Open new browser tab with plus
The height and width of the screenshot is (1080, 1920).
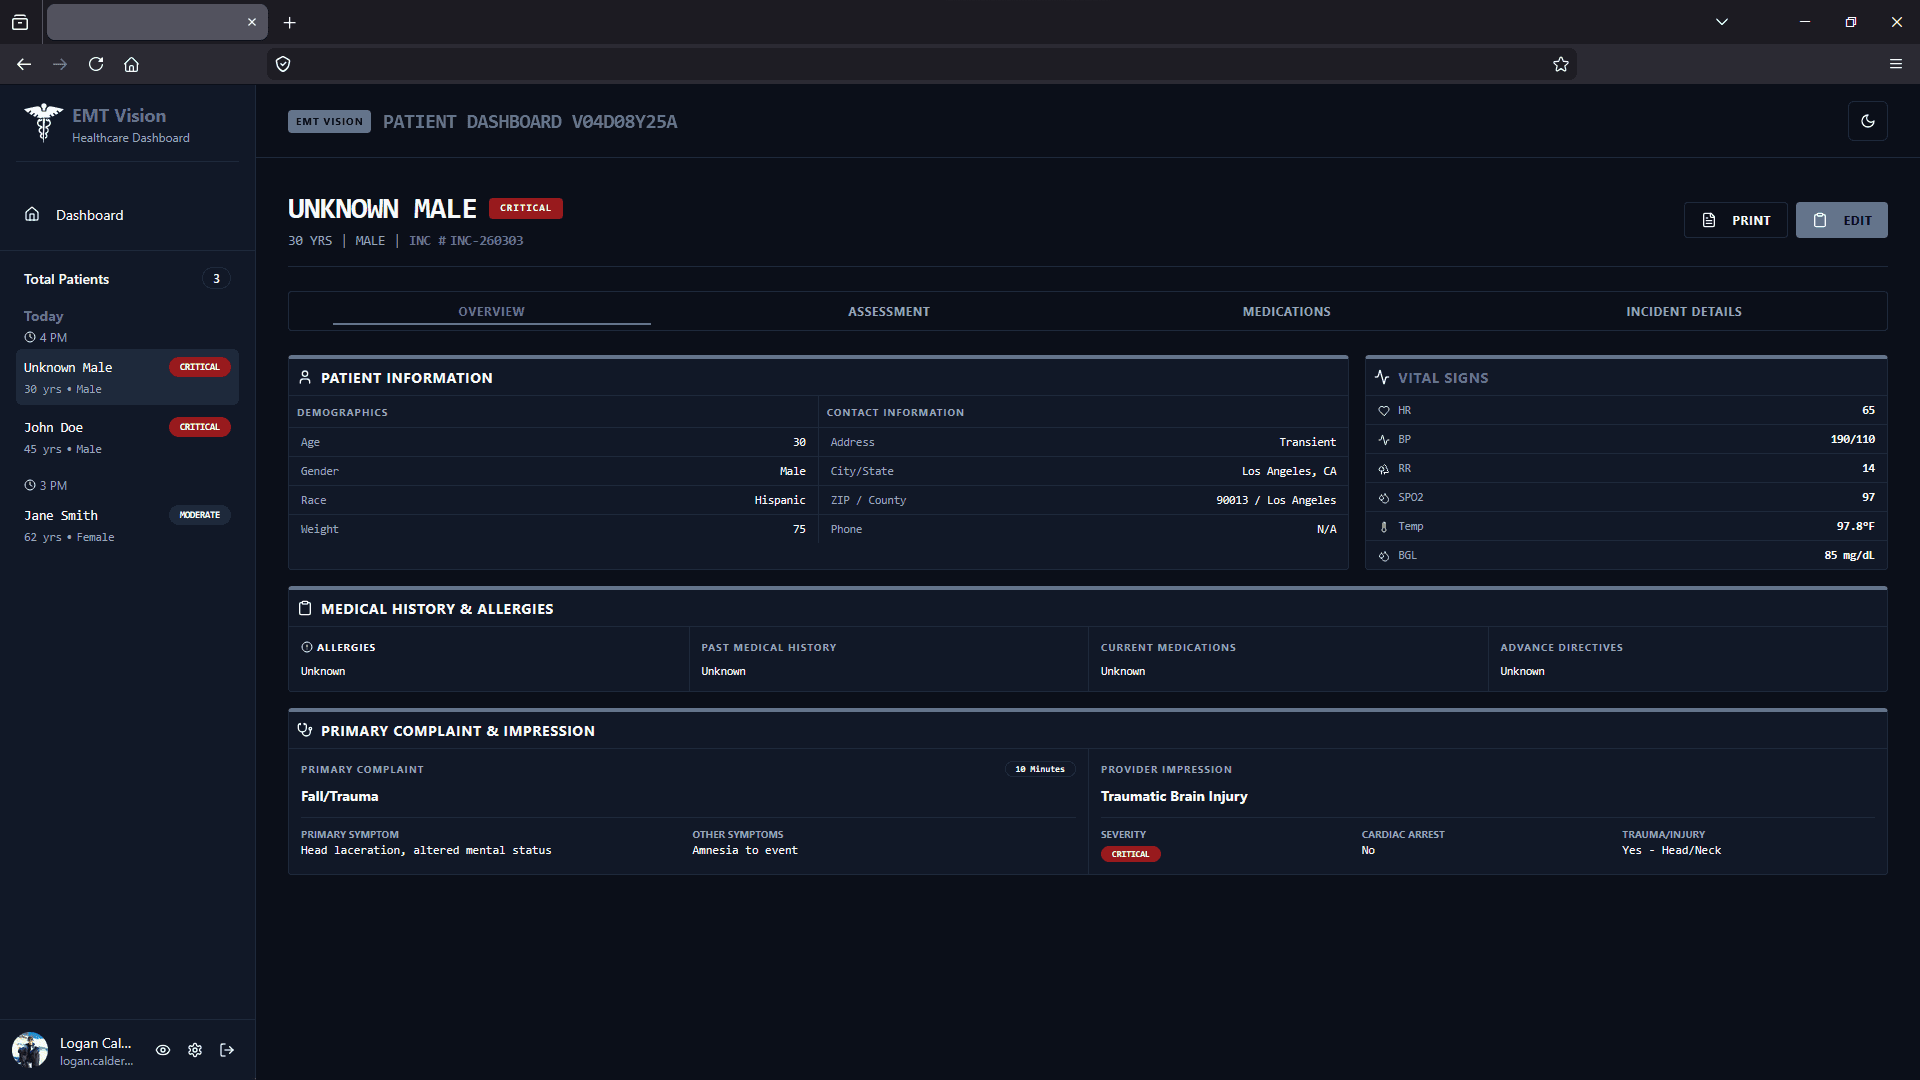[x=289, y=22]
